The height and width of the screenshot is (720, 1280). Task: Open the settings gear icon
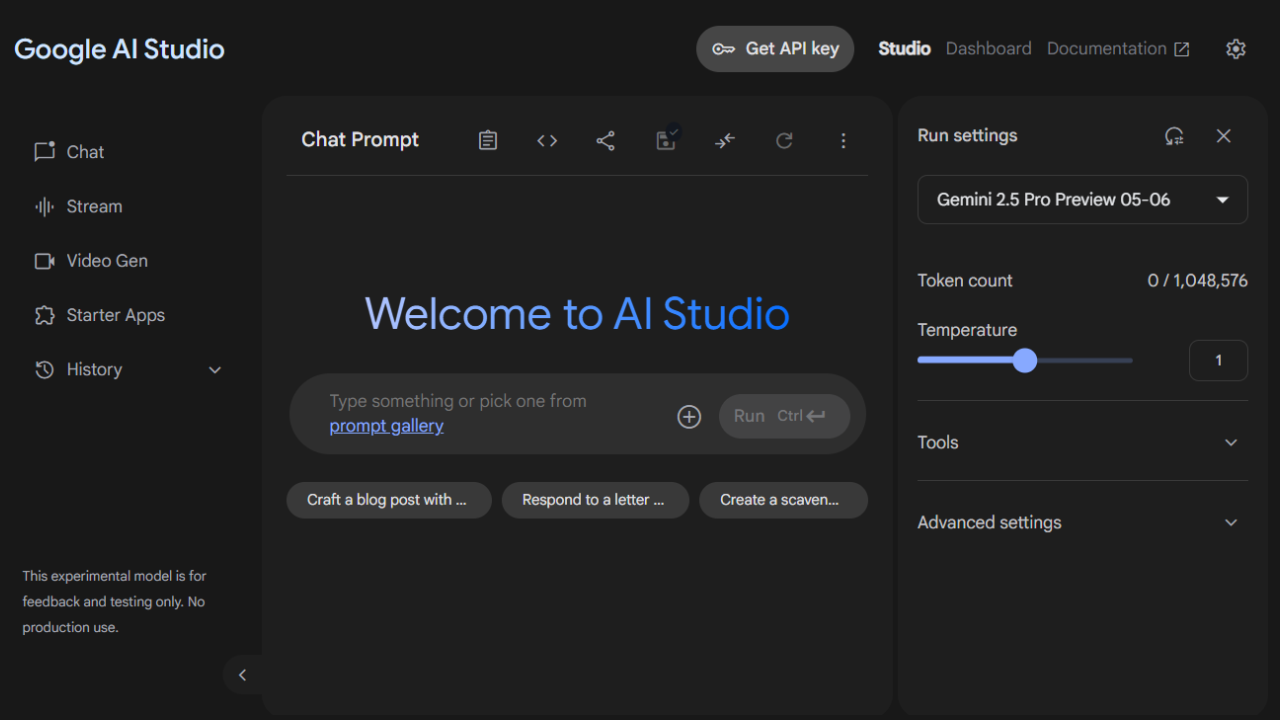[1236, 49]
